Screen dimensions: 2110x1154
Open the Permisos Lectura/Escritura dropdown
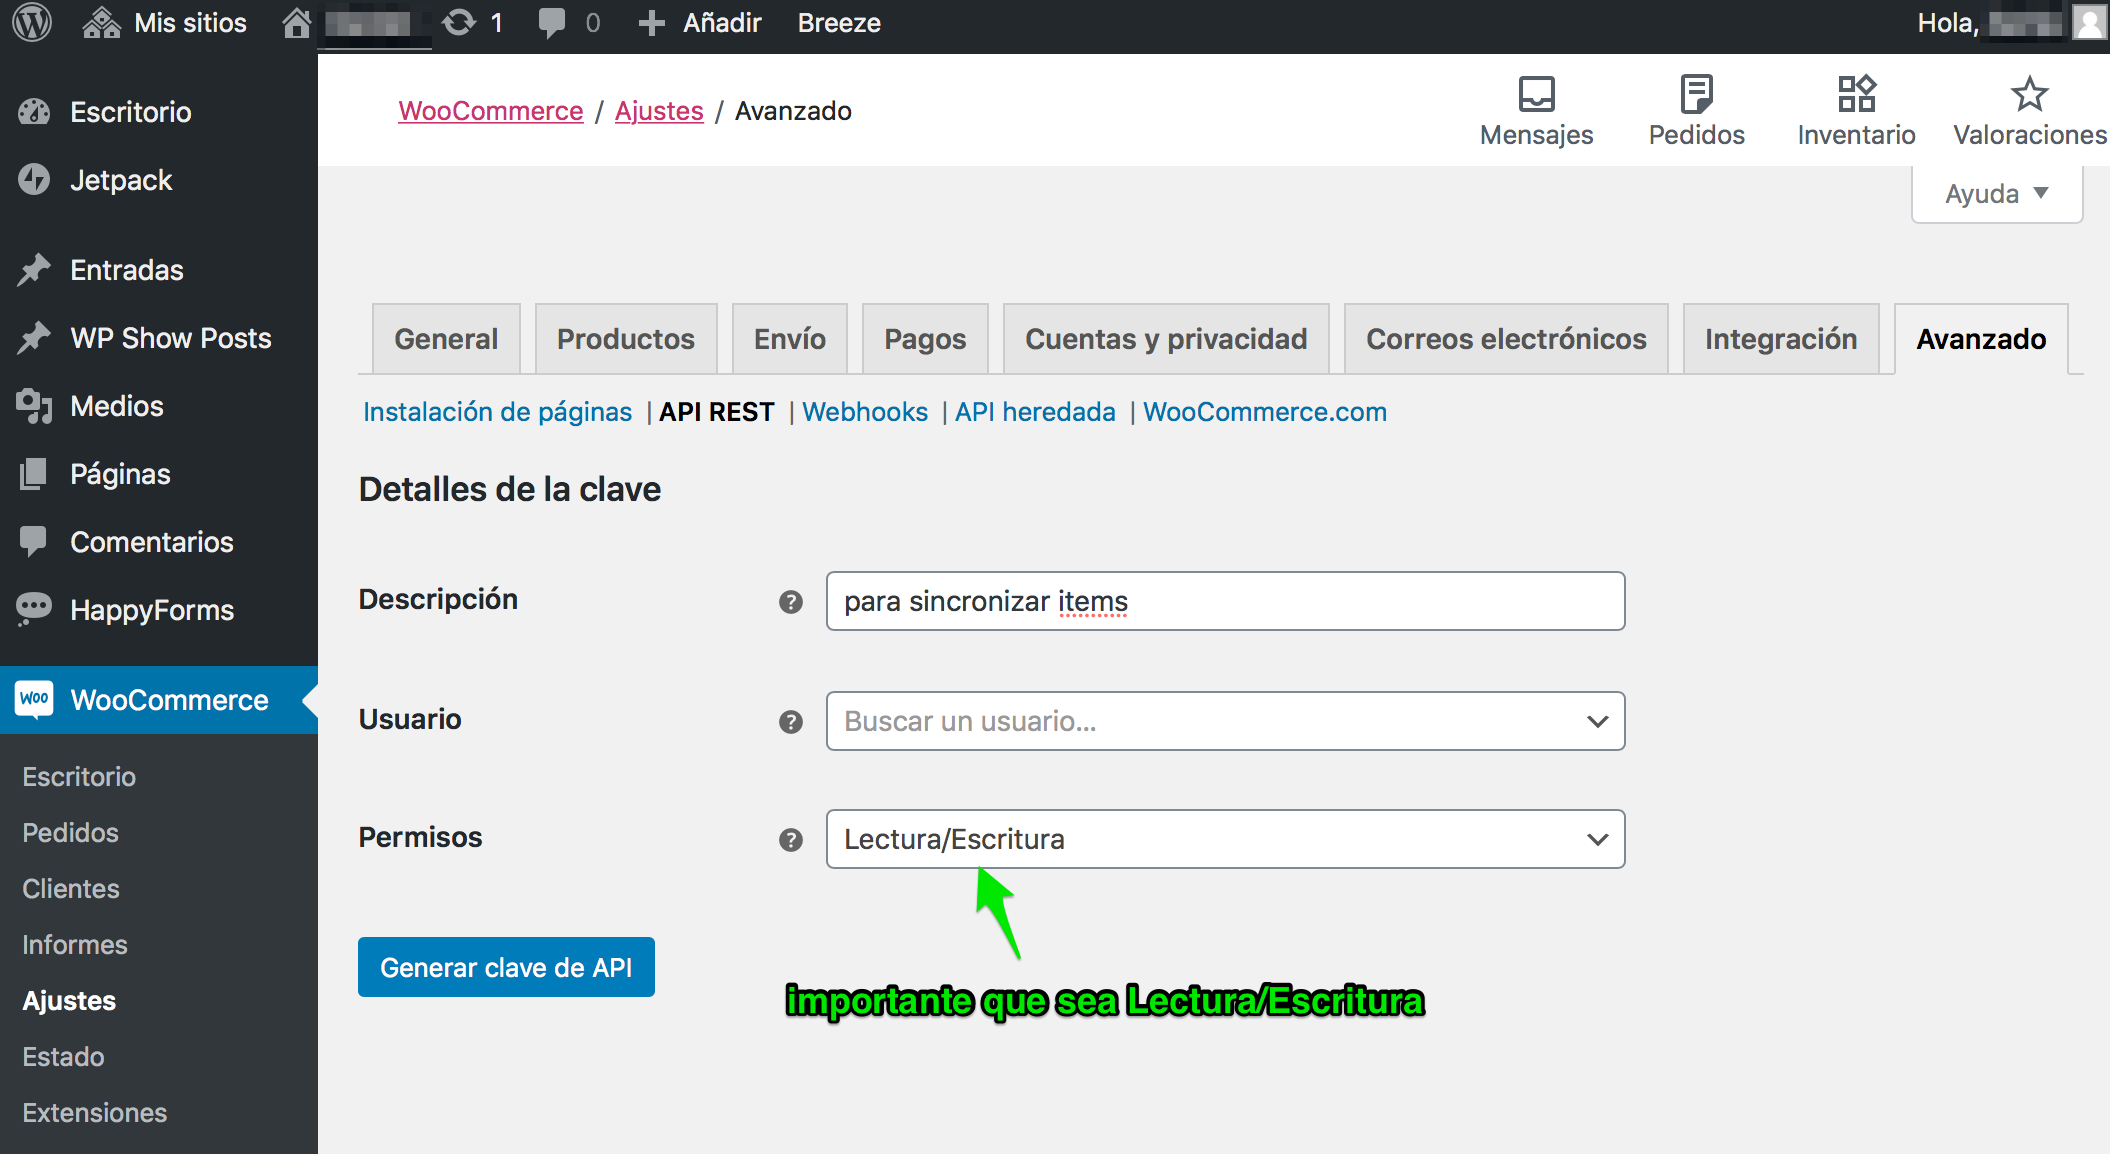pos(1225,839)
